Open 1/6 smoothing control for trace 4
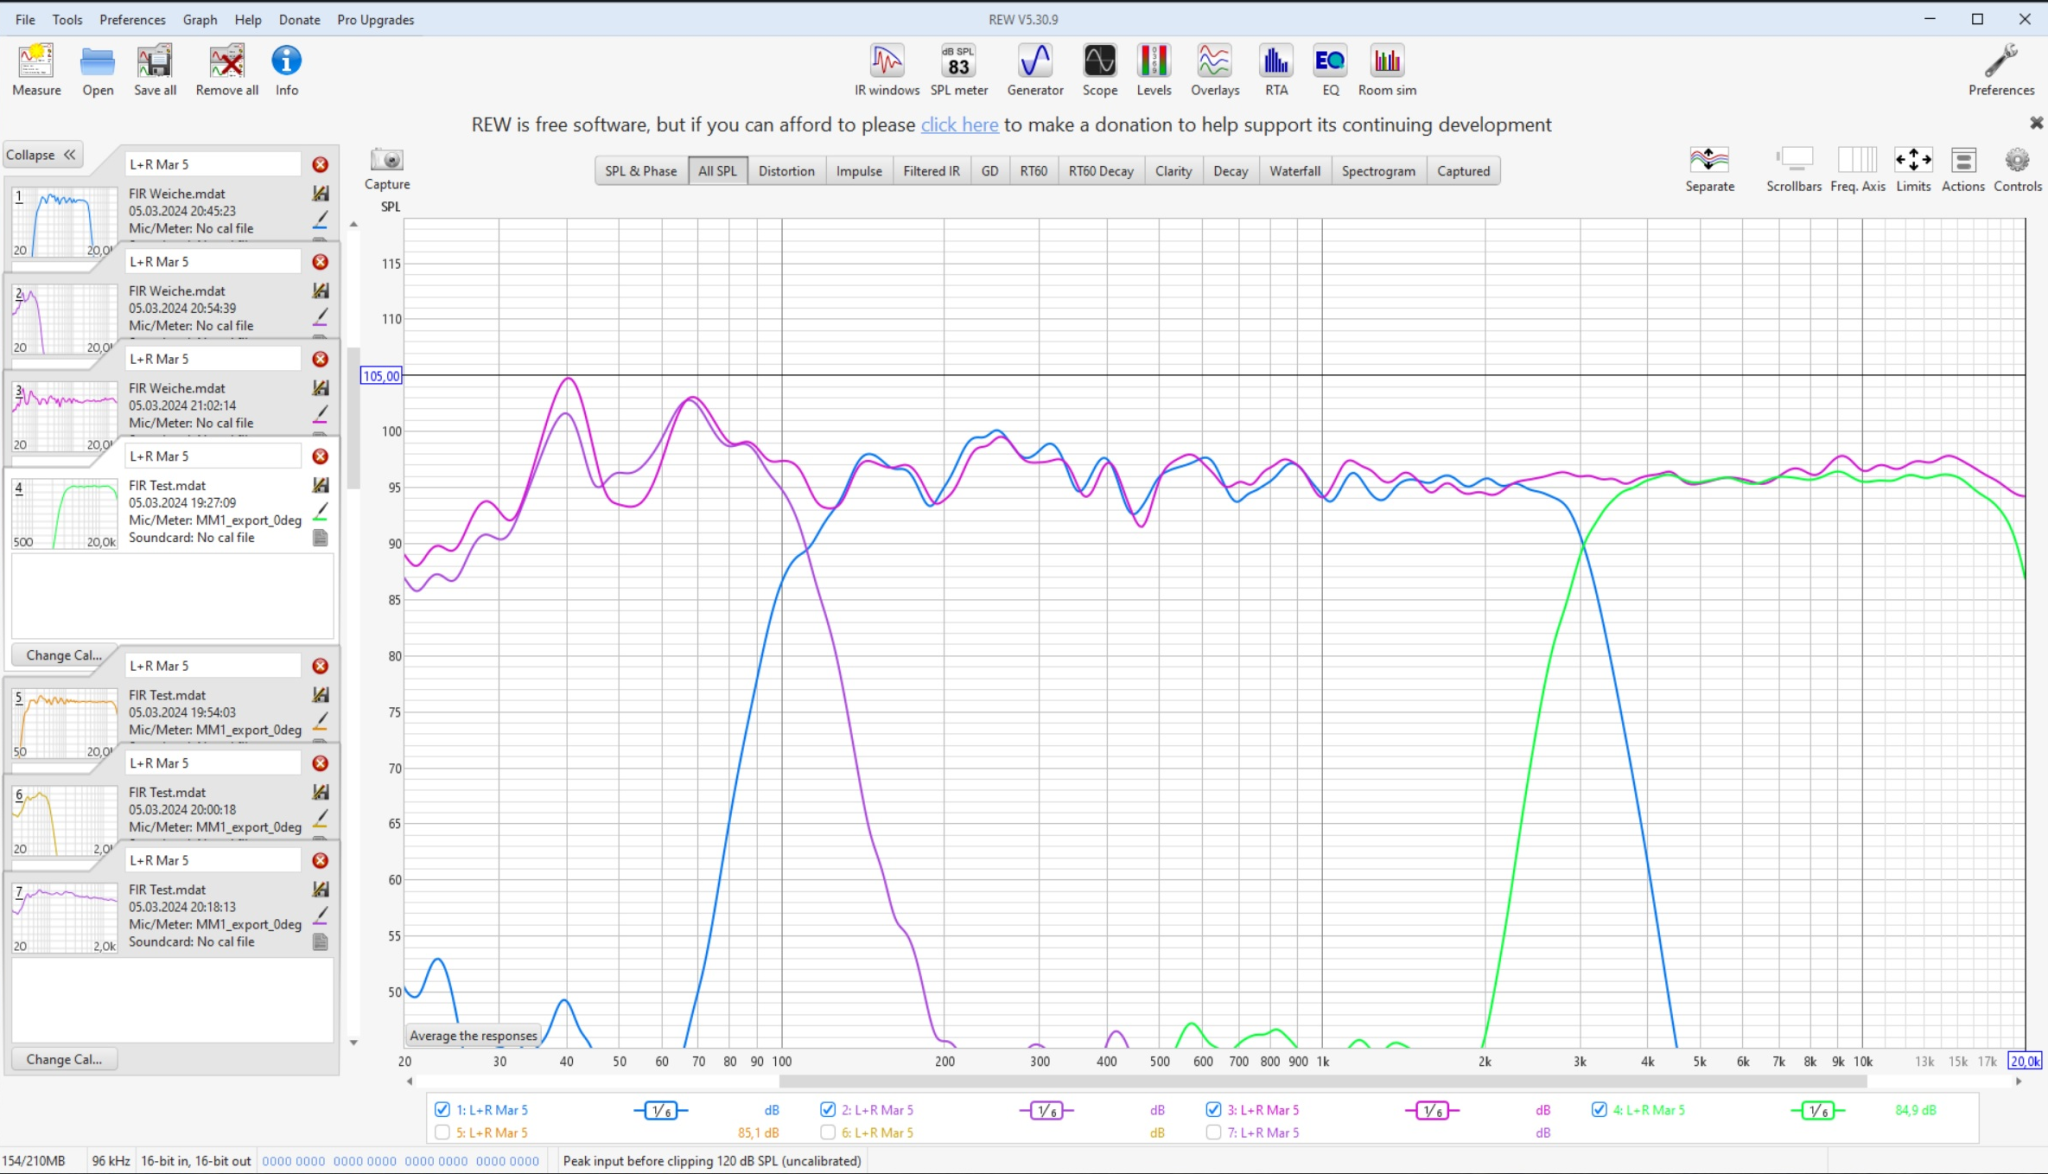The image size is (2048, 1174). pos(1817,1110)
